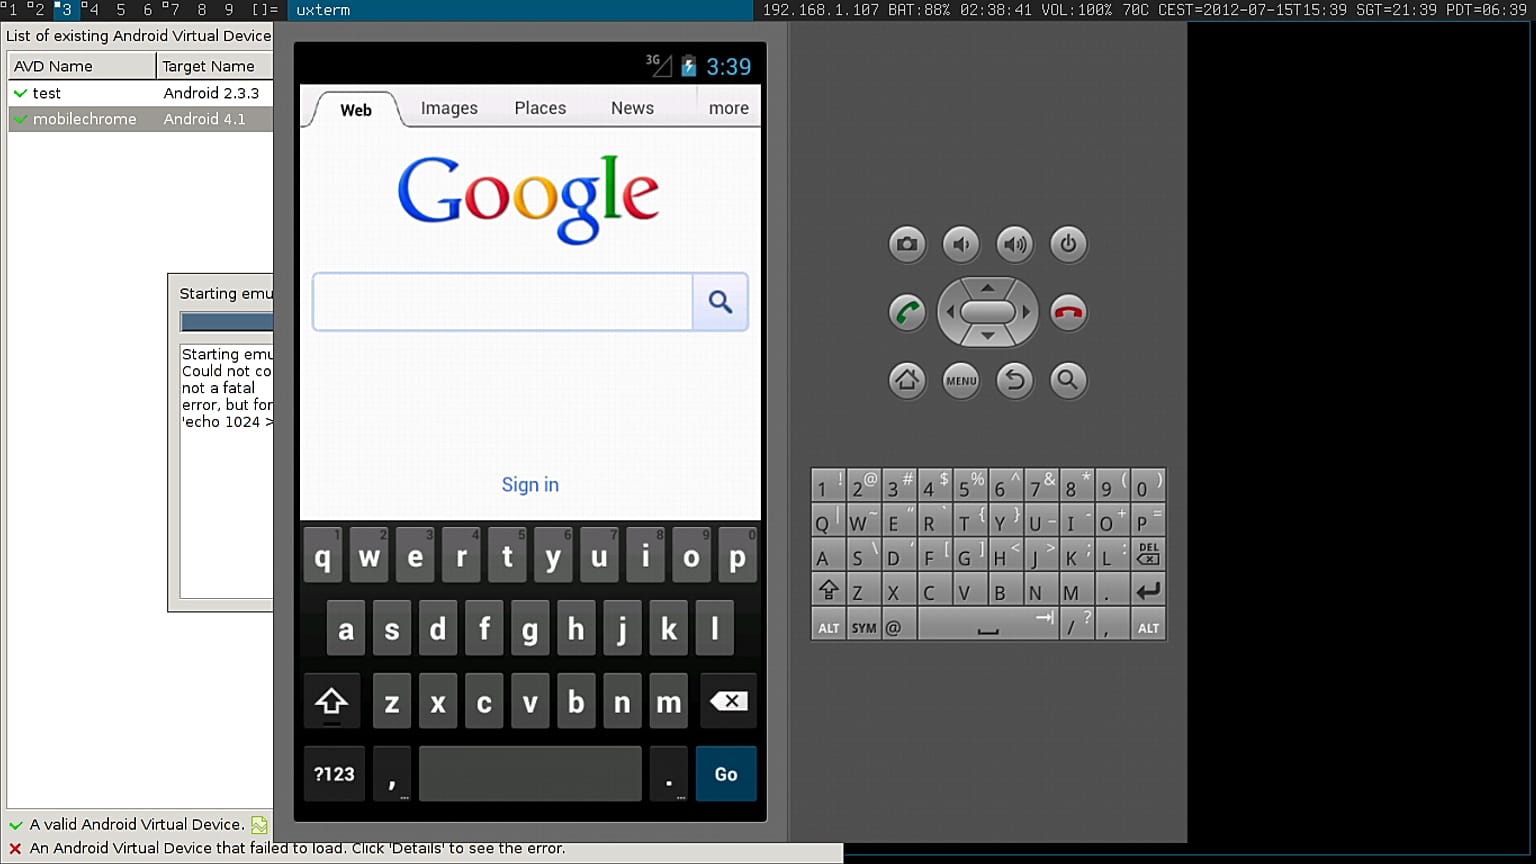Image resolution: width=1536 pixels, height=864 pixels.
Task: Click the hardware keyboard '1' key
Action: (x=828, y=485)
